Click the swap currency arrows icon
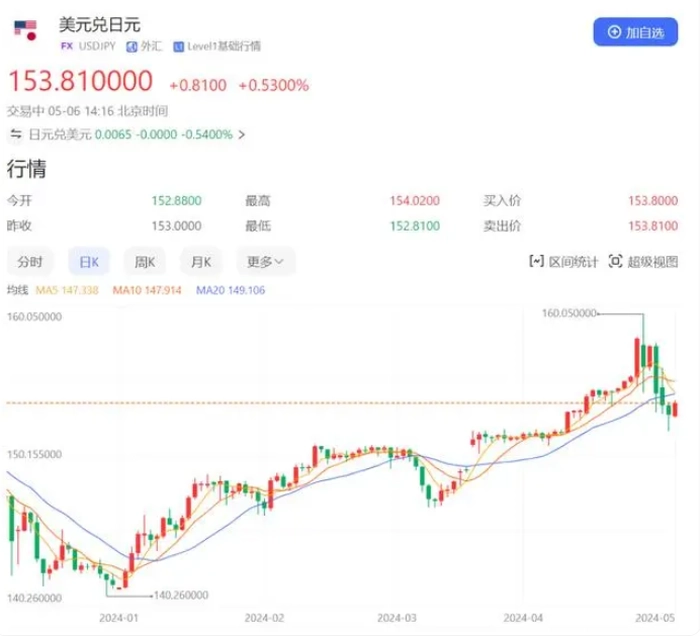 click(16, 134)
